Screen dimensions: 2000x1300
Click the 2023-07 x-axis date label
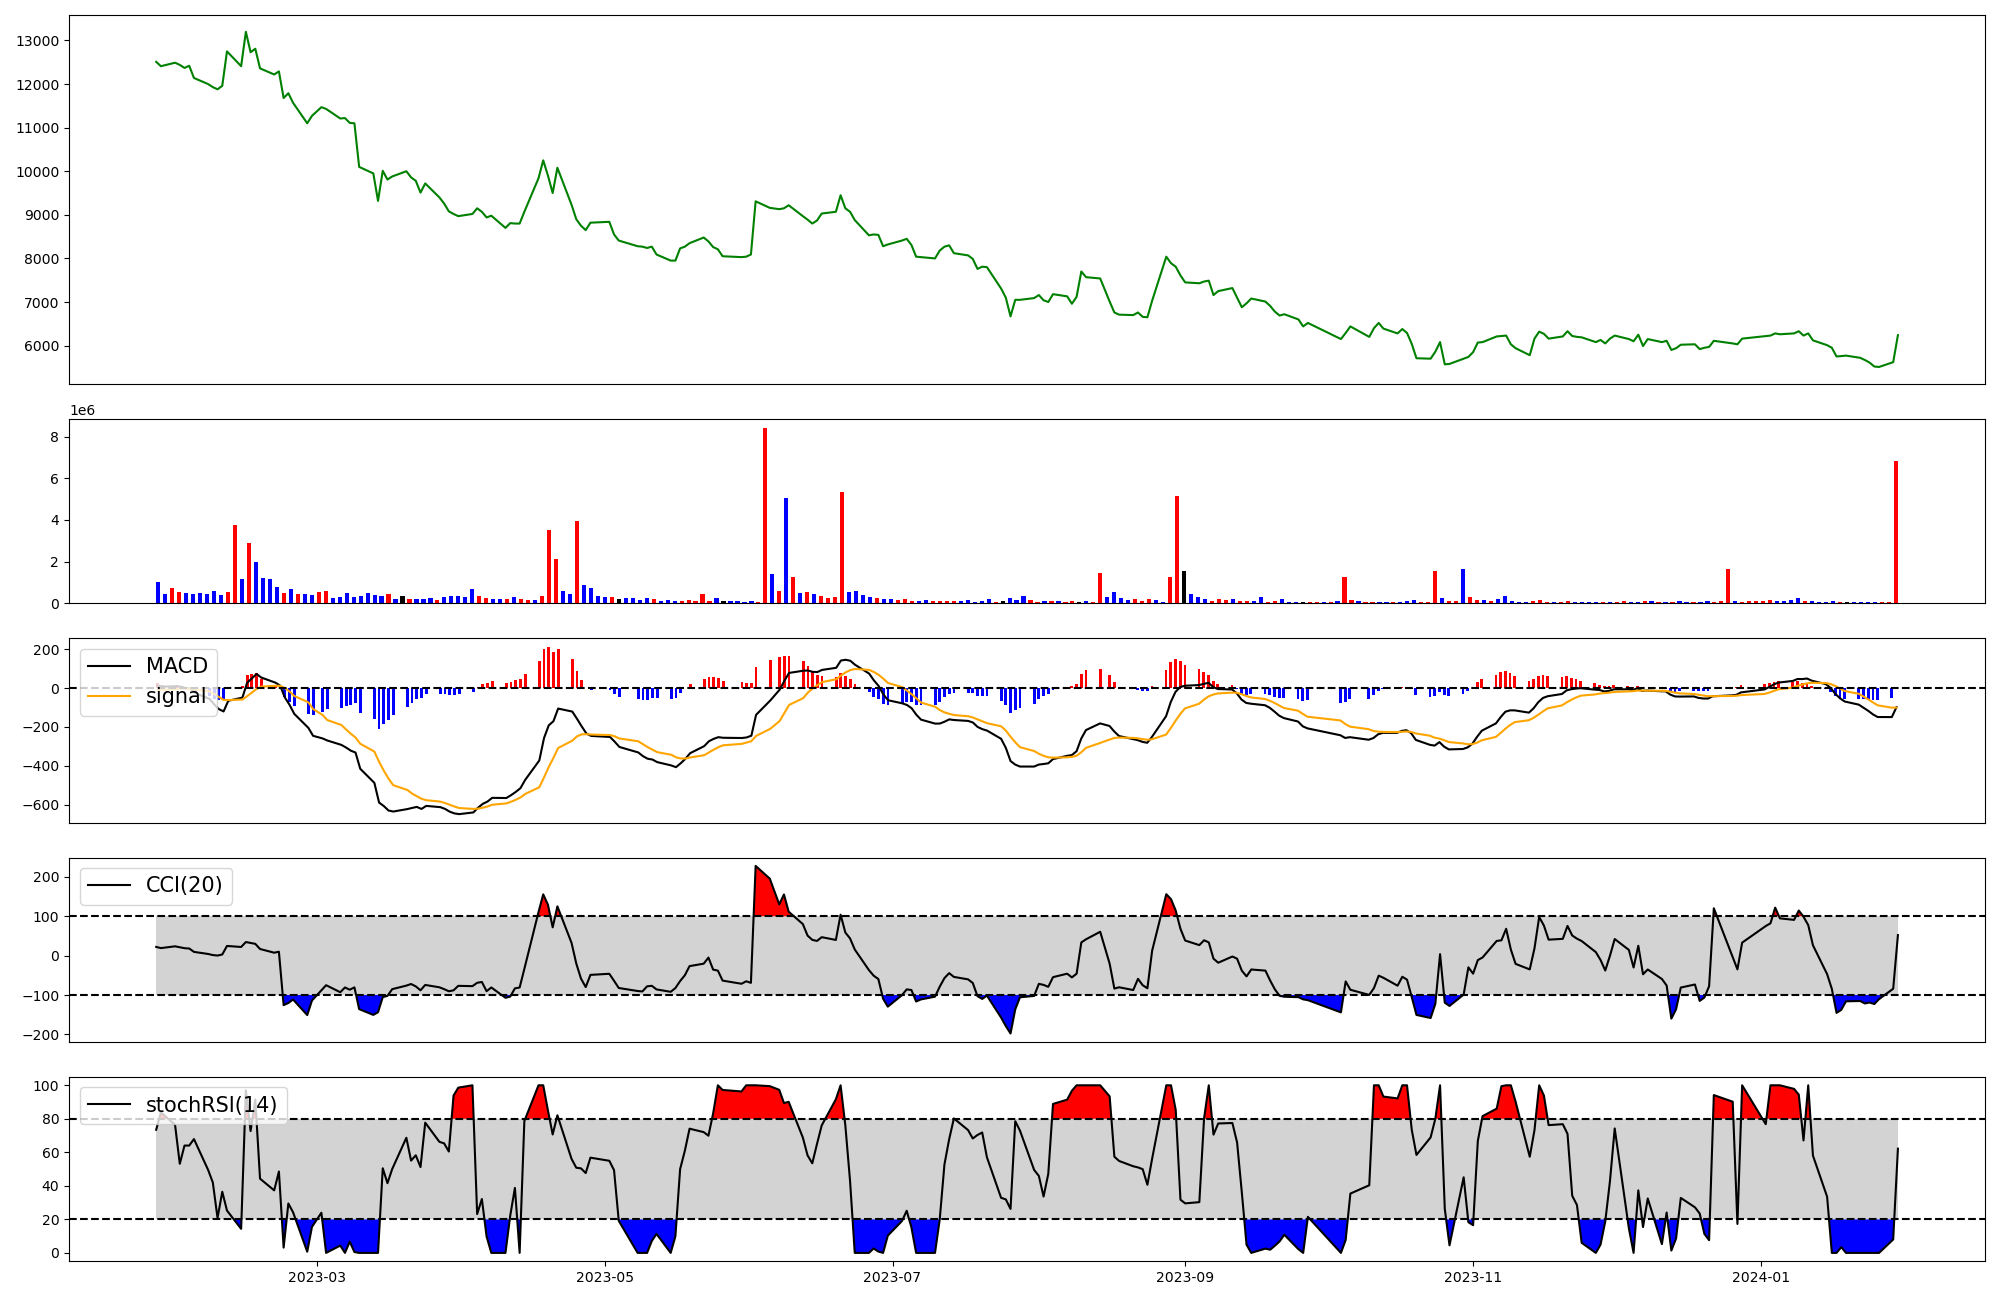pyautogui.click(x=892, y=1277)
